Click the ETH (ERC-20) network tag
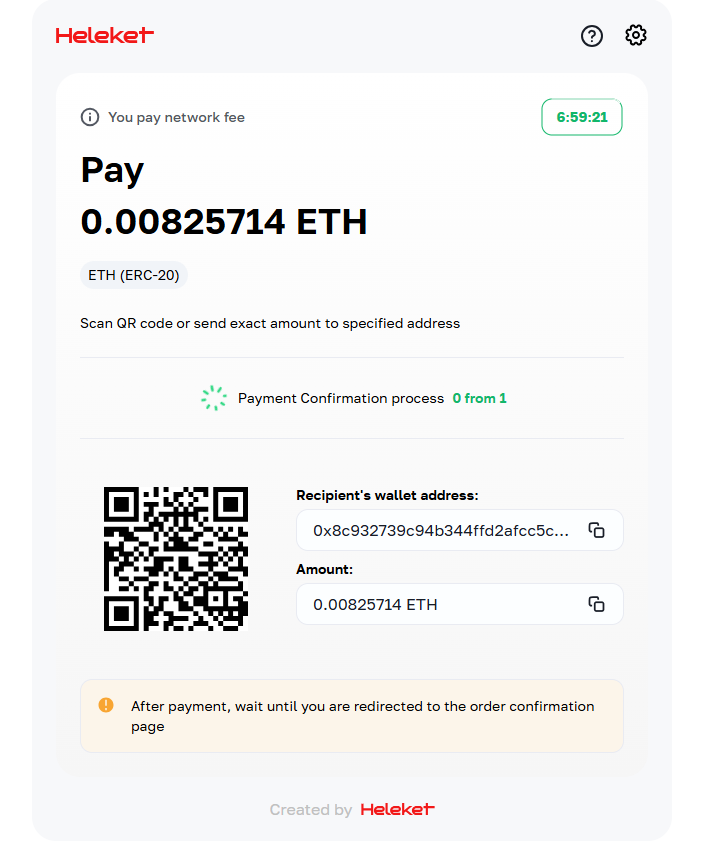 (x=134, y=275)
